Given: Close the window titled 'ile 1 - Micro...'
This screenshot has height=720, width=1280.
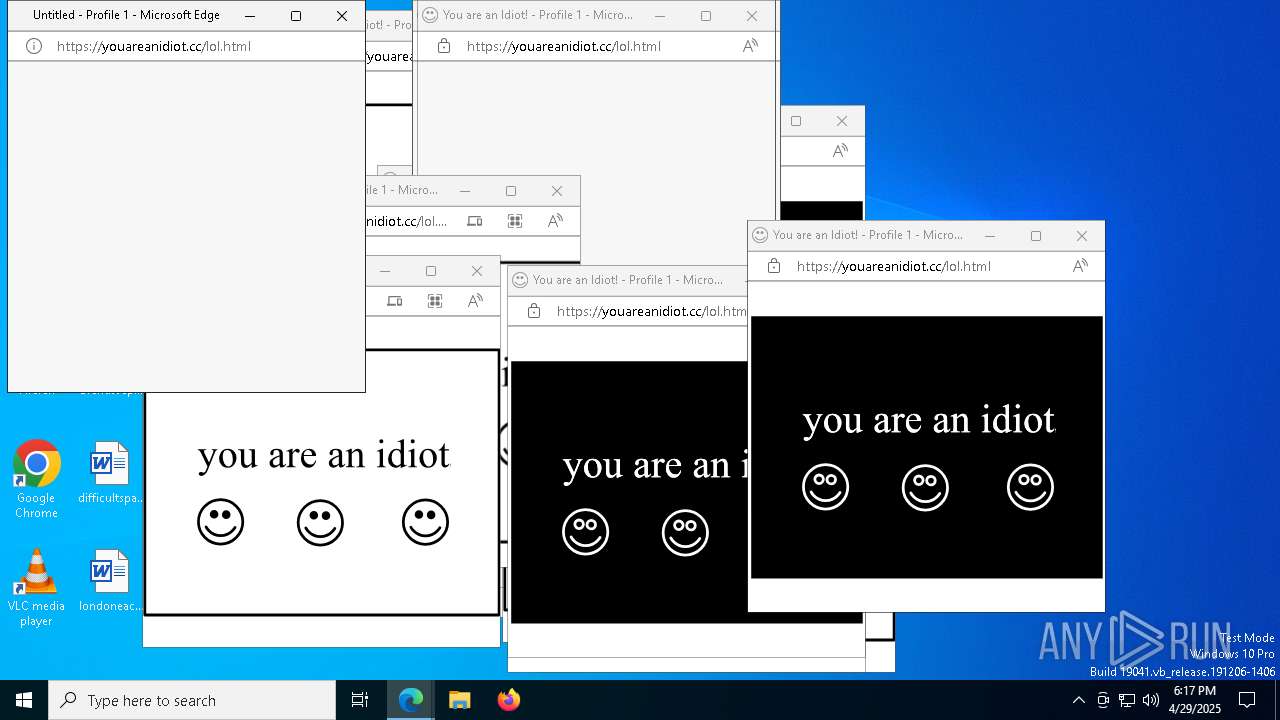Looking at the screenshot, I should (x=557, y=191).
